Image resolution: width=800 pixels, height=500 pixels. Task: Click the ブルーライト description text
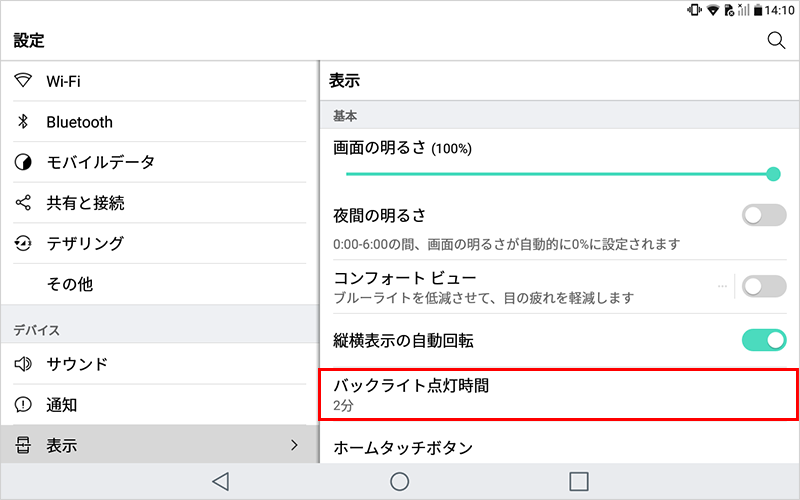(484, 297)
